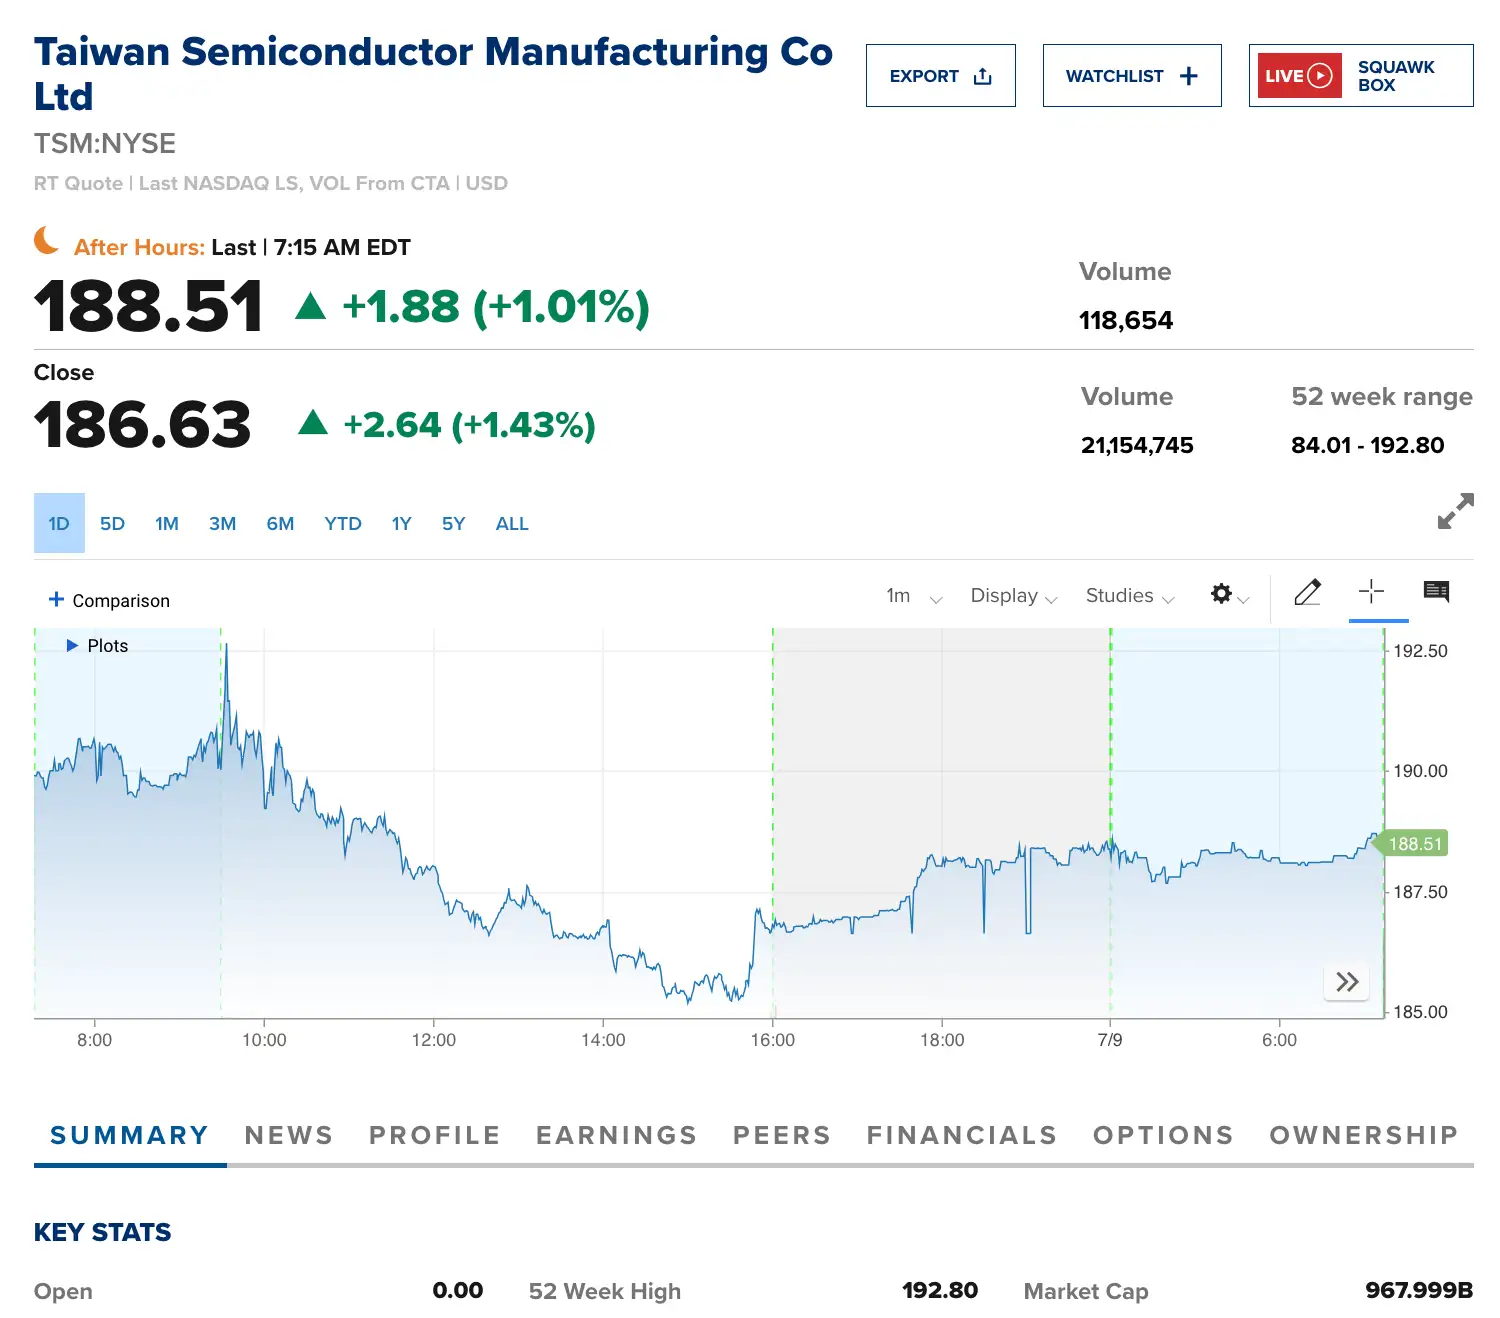Click the Market Cap value 967.999B
This screenshot has height=1318, width=1500.
[x=1419, y=1291]
